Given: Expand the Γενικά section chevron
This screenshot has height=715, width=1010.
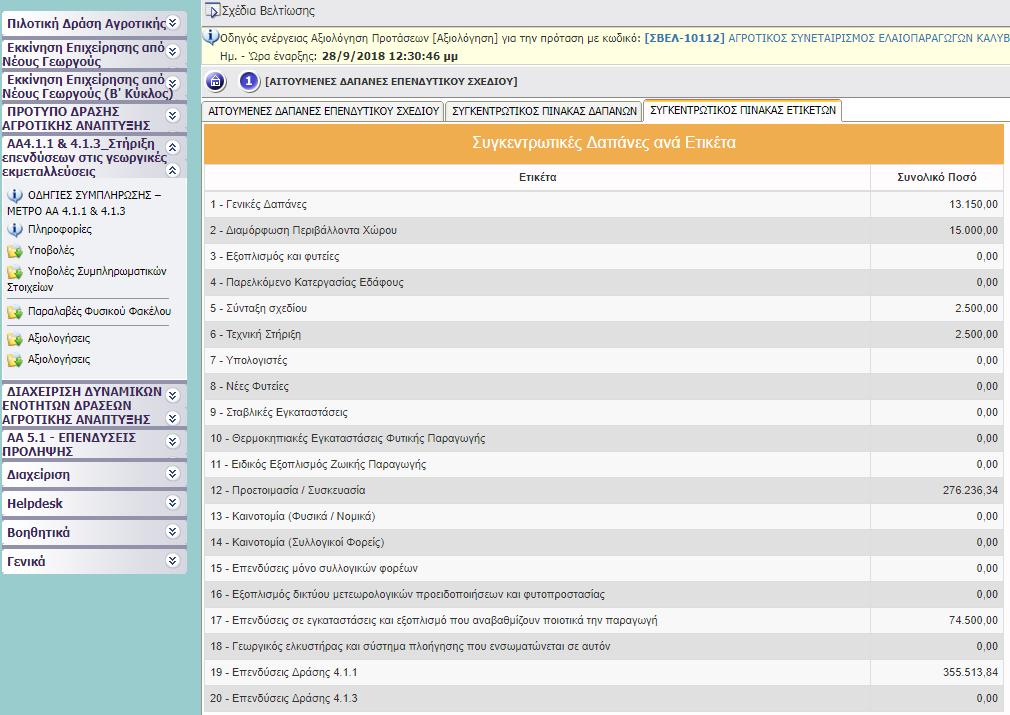Looking at the screenshot, I should [x=173, y=560].
